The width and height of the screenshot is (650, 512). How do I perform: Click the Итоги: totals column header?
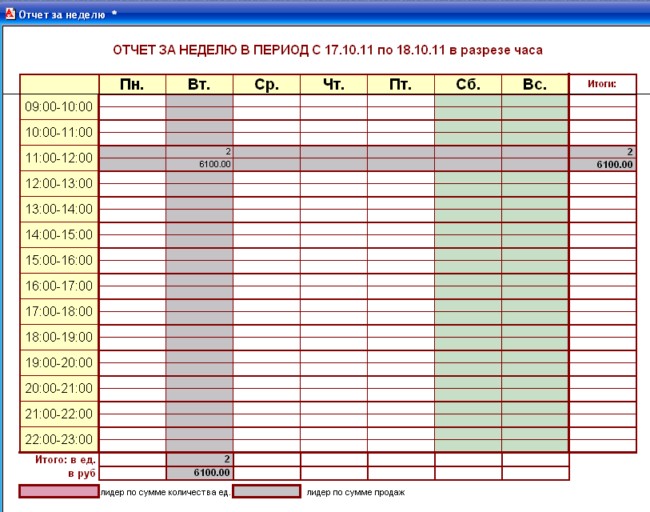coord(602,85)
